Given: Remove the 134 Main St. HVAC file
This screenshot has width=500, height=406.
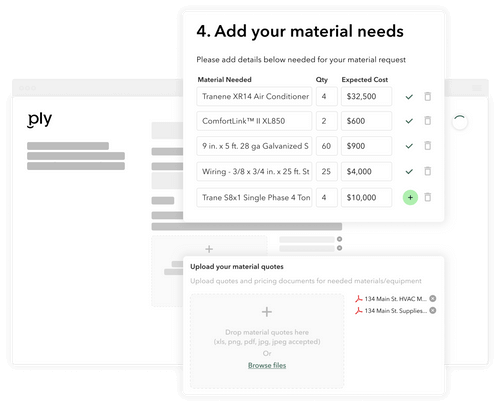Looking at the screenshot, I should pyautogui.click(x=433, y=298).
